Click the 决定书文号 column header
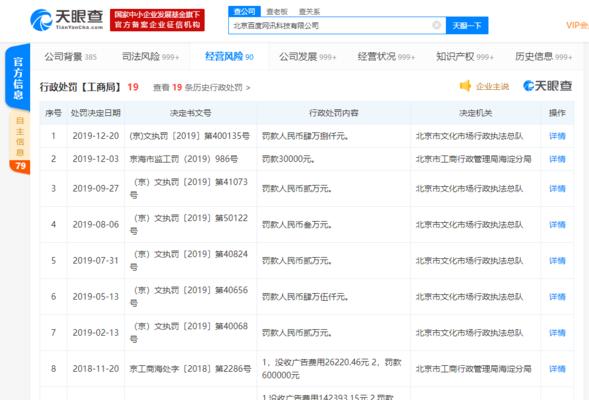This screenshot has height=400, width=589. click(190, 113)
